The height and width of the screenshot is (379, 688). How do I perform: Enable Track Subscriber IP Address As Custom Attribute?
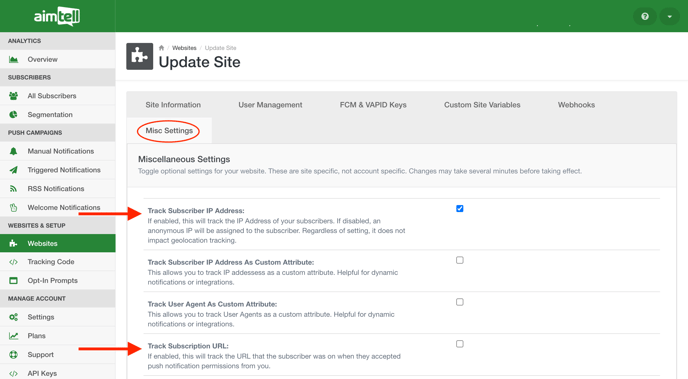point(459,260)
